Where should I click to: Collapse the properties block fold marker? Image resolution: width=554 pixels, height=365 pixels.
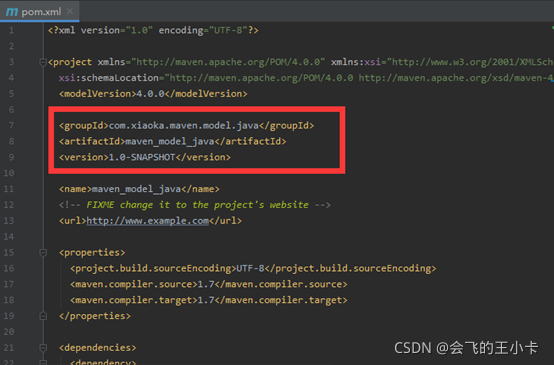pyautogui.click(x=43, y=253)
